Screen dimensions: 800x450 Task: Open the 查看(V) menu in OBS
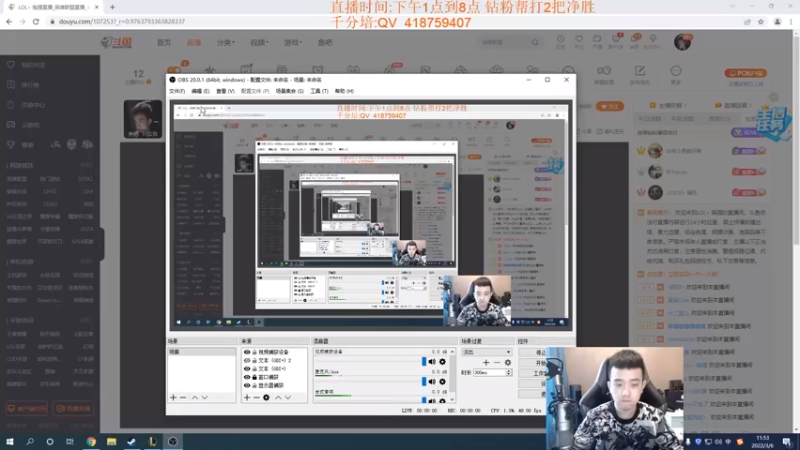coord(225,91)
